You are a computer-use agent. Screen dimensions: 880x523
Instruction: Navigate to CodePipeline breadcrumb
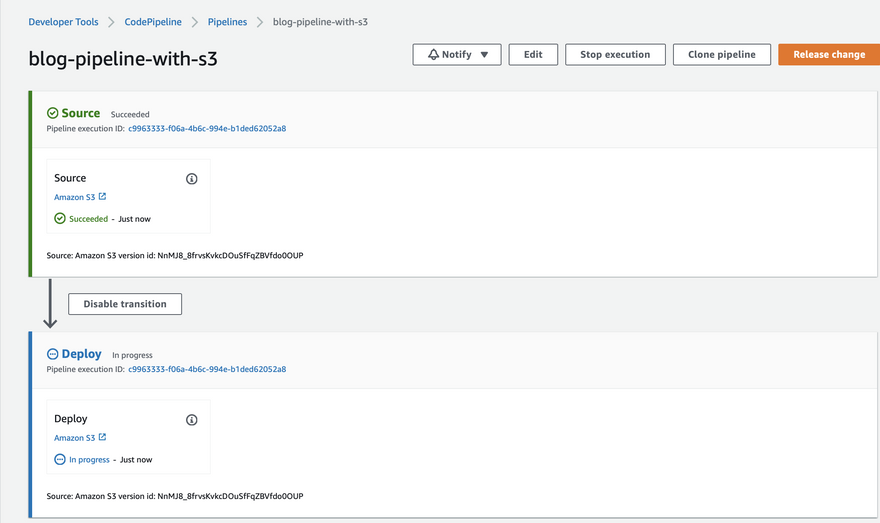[x=154, y=21]
